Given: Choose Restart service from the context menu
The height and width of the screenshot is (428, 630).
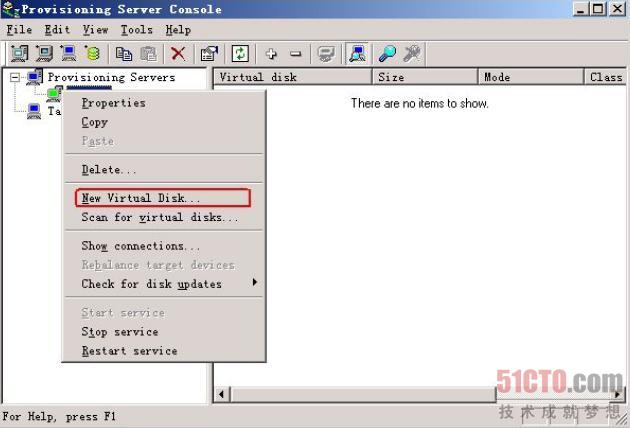Looking at the screenshot, I should (164, 351).
